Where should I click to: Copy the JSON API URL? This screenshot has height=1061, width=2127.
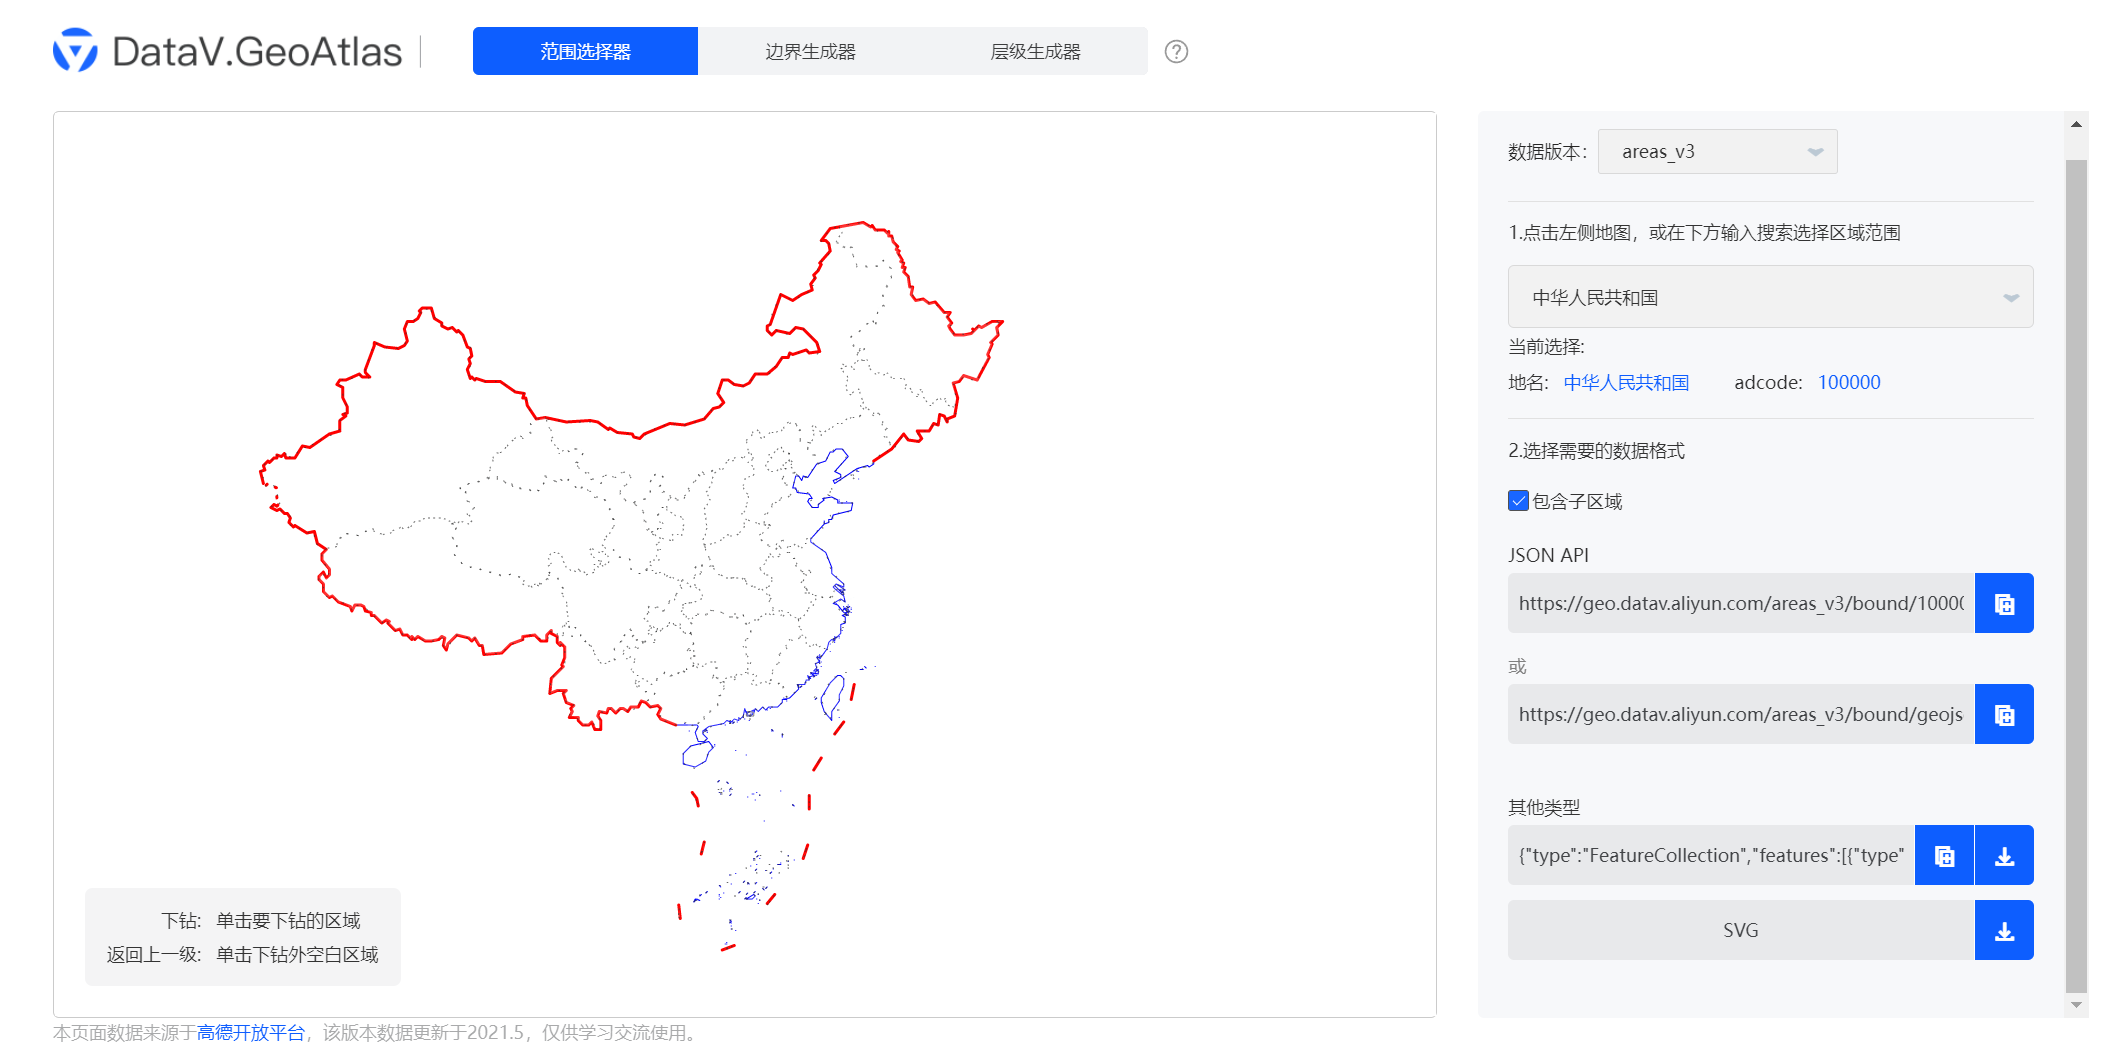[x=2003, y=603]
